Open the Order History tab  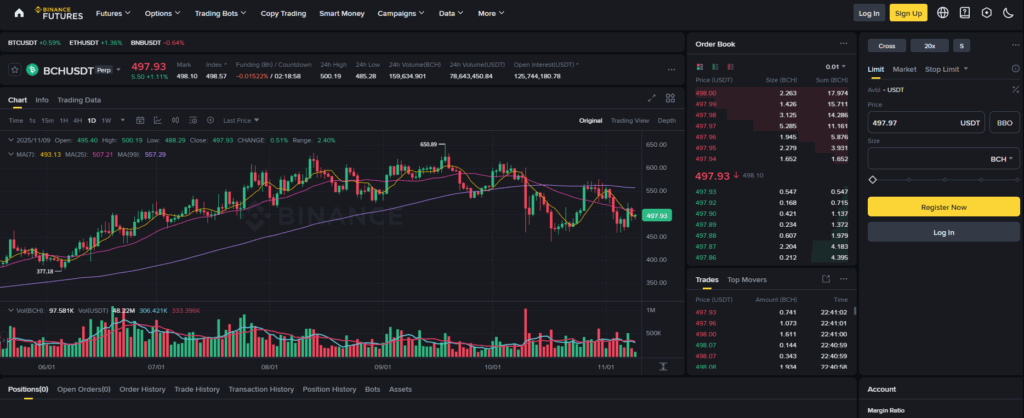click(140, 389)
